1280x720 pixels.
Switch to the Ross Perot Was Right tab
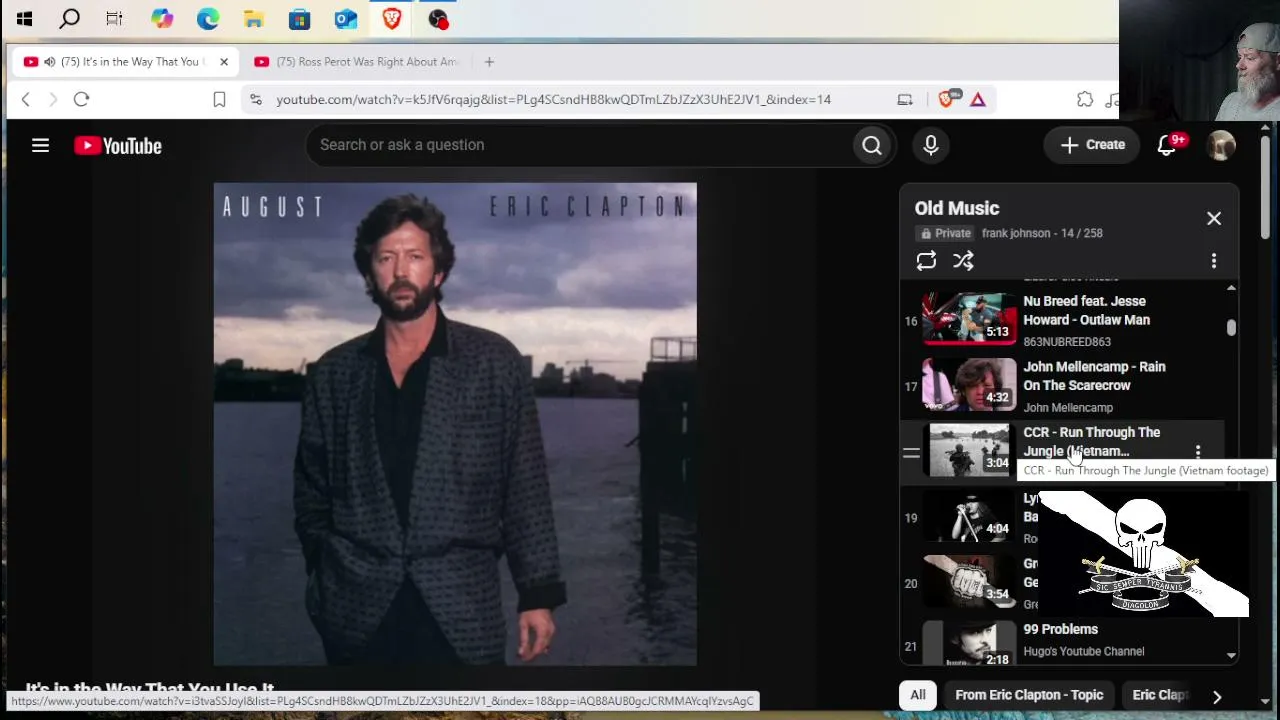click(357, 62)
